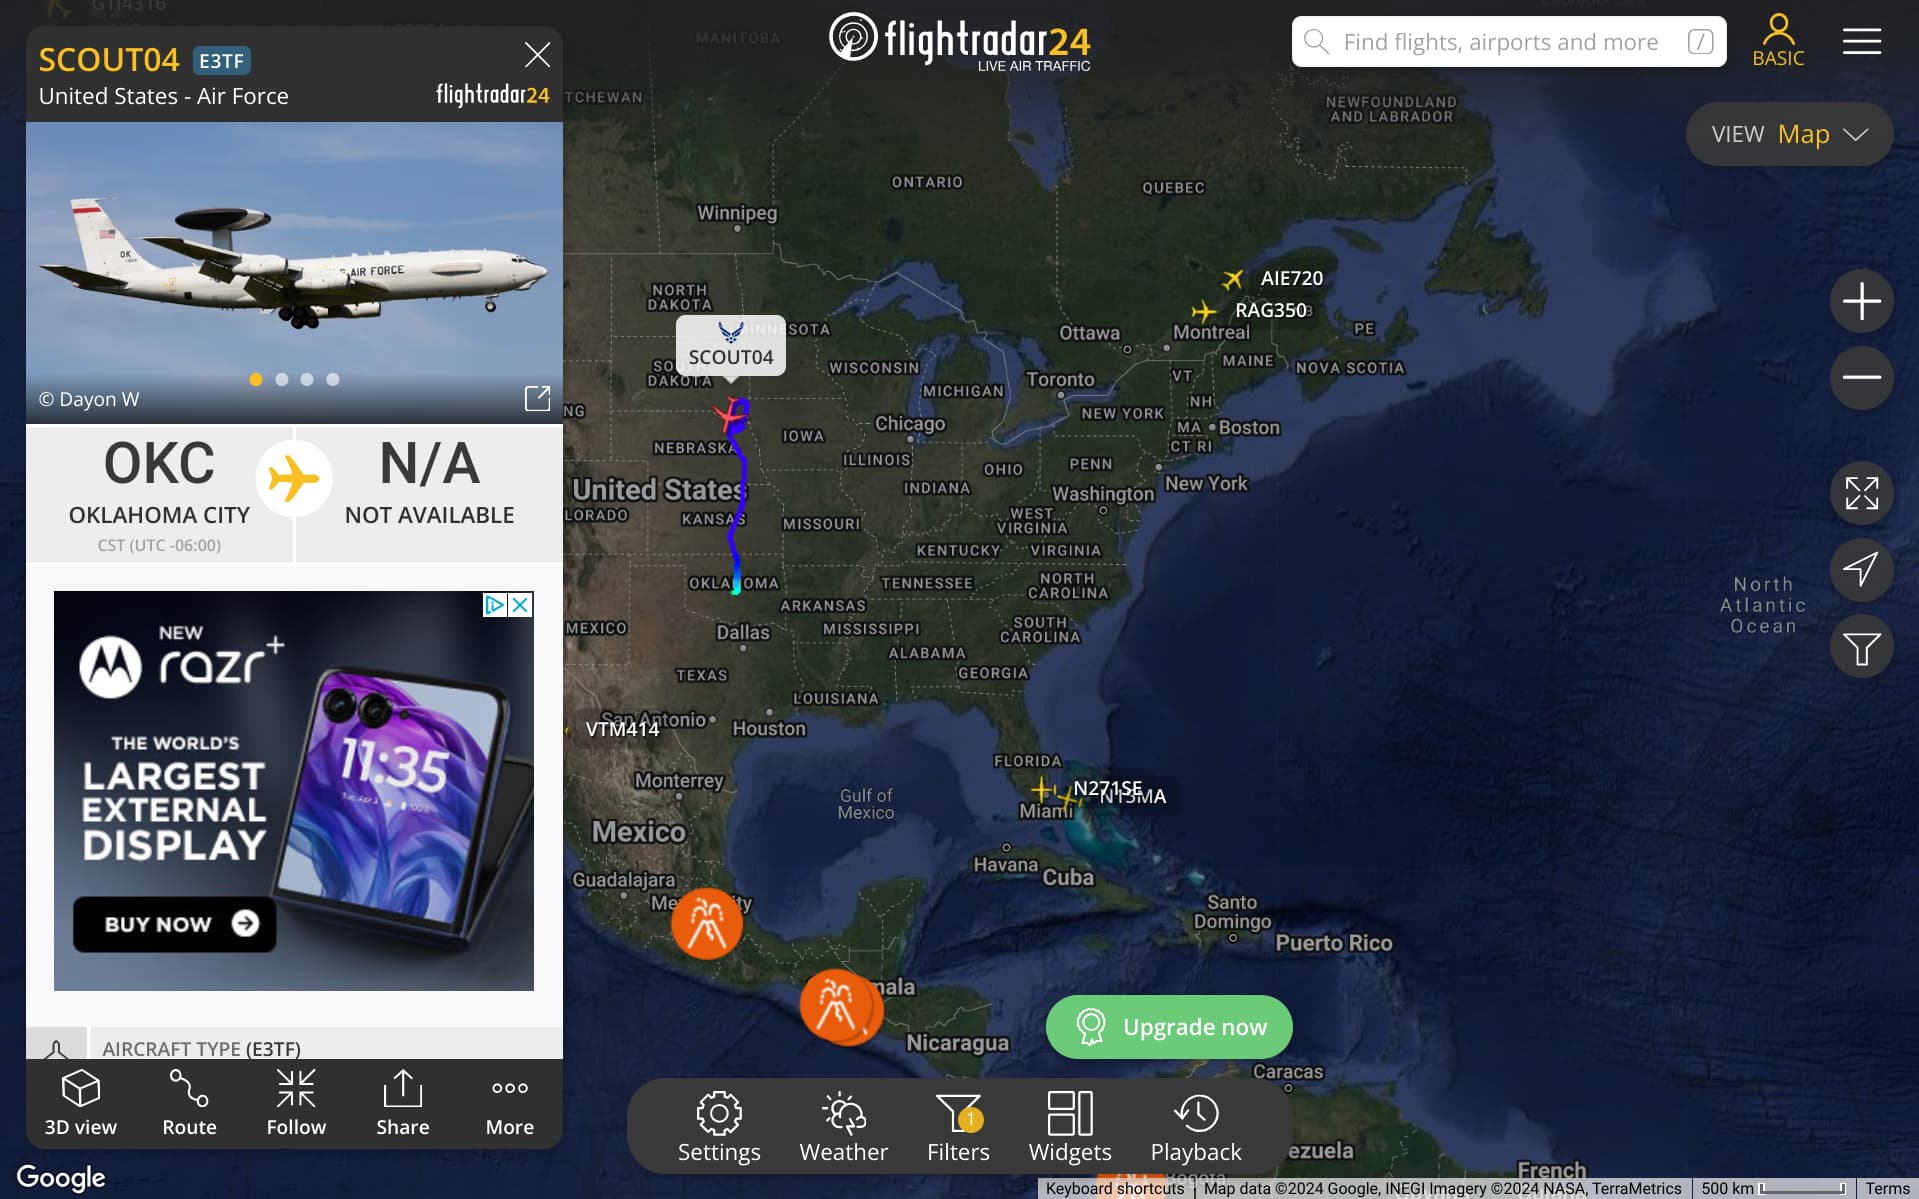The image size is (1919, 1199).
Task: Zoom in on the map
Action: (1861, 301)
